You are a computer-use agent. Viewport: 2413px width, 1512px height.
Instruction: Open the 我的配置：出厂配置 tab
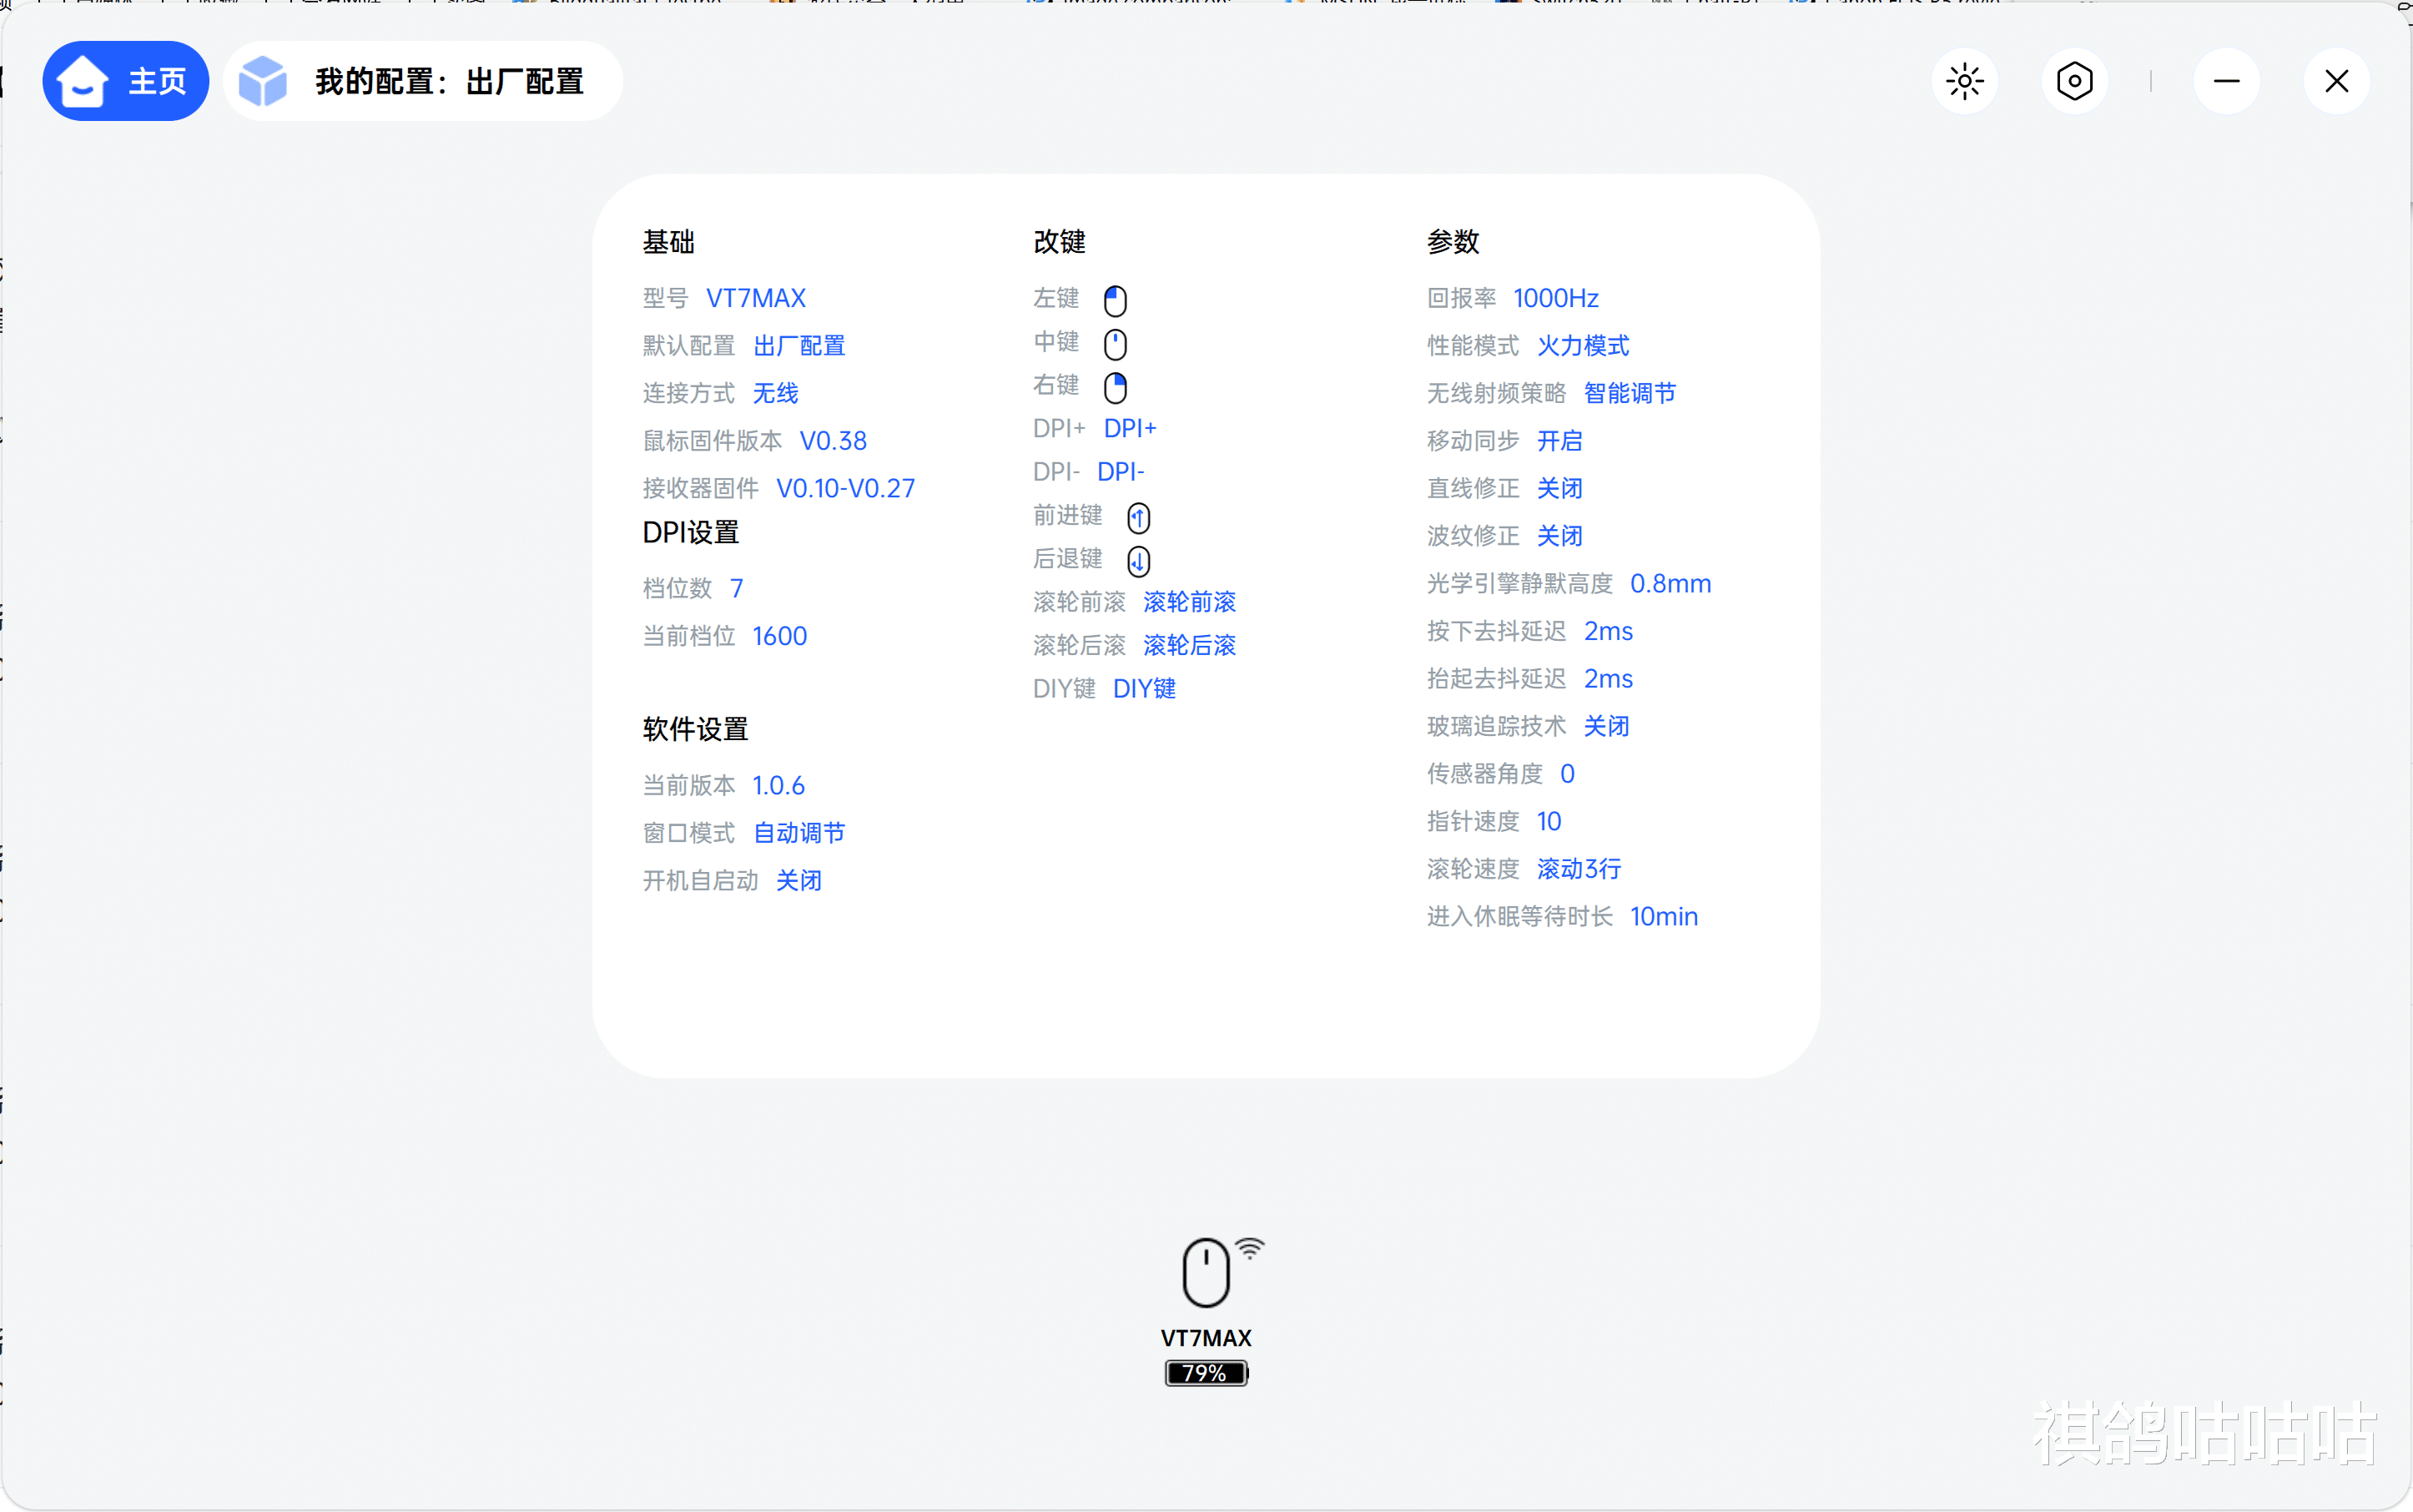point(448,81)
